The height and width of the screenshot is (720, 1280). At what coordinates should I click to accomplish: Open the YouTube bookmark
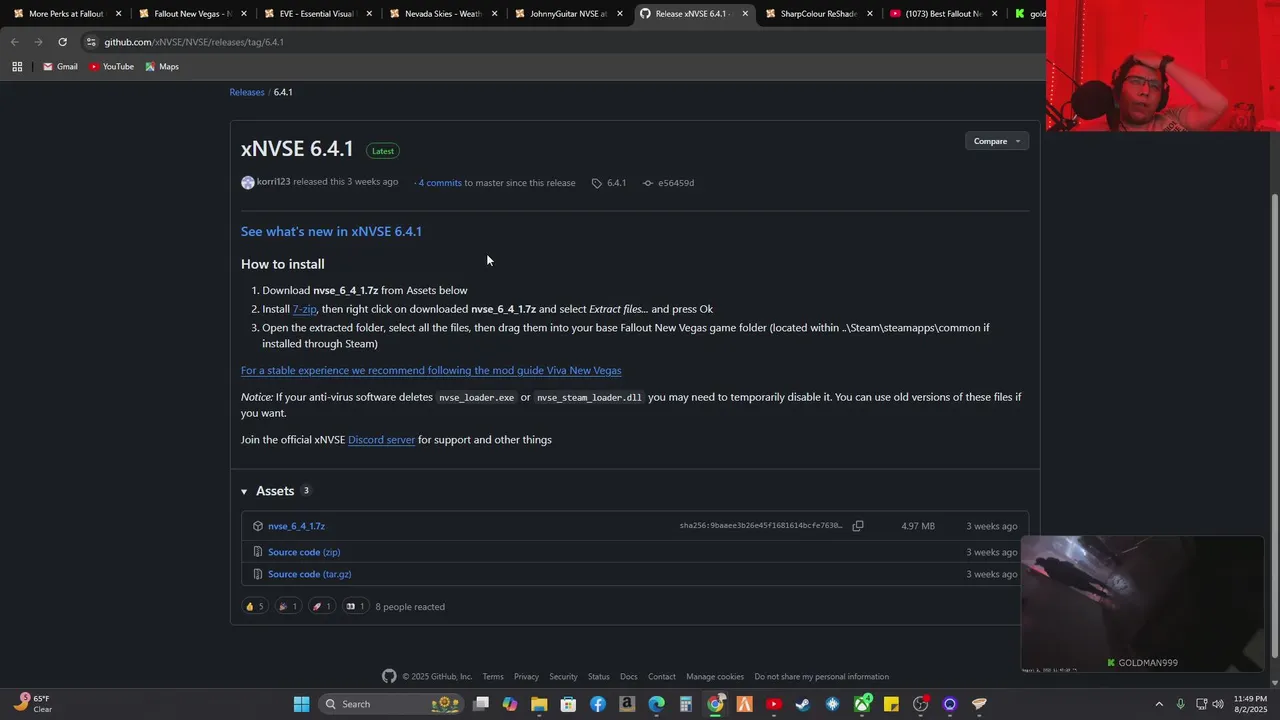click(x=111, y=66)
